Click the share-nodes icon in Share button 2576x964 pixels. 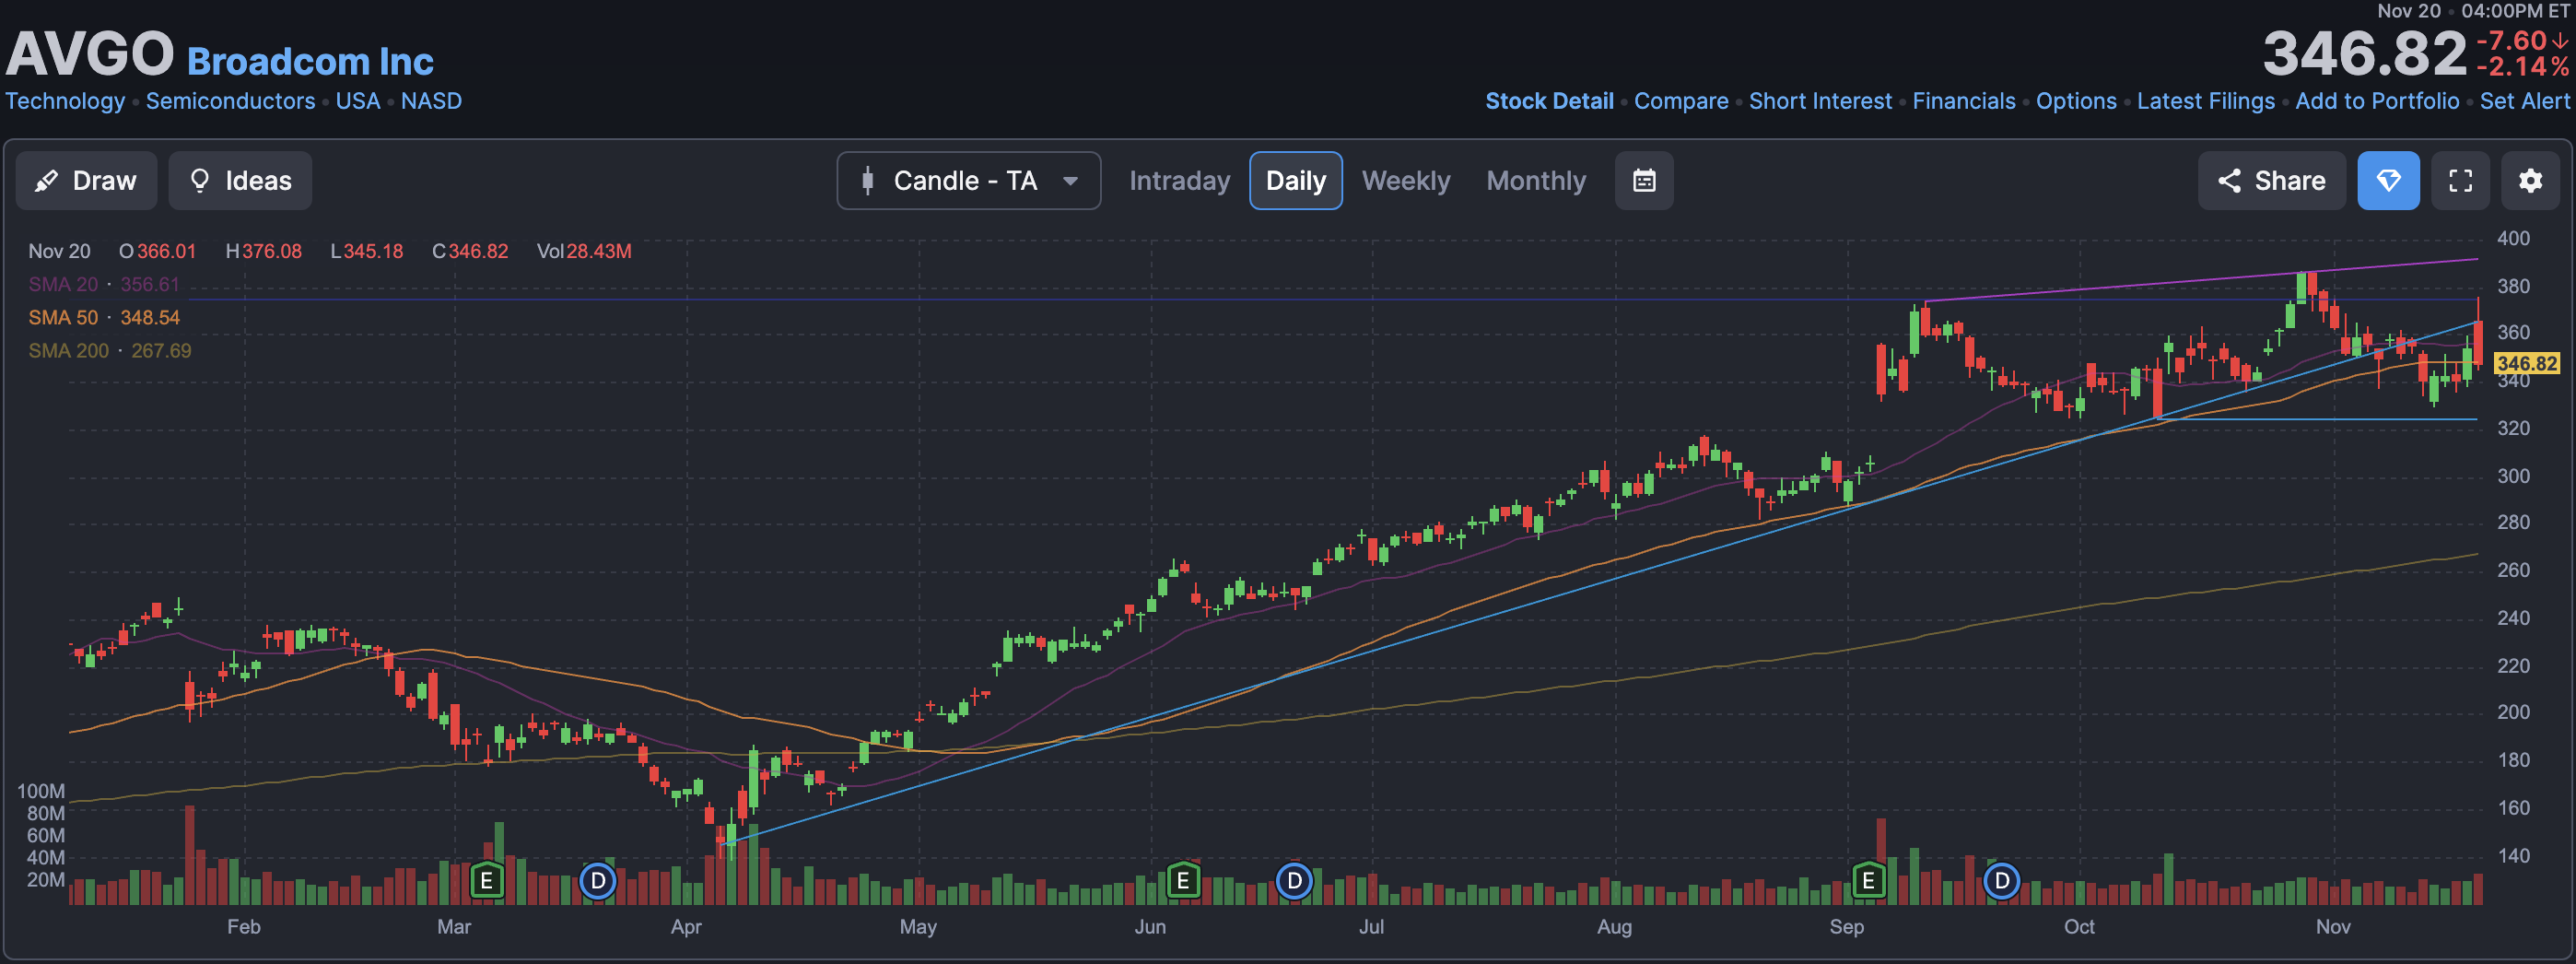point(2229,181)
